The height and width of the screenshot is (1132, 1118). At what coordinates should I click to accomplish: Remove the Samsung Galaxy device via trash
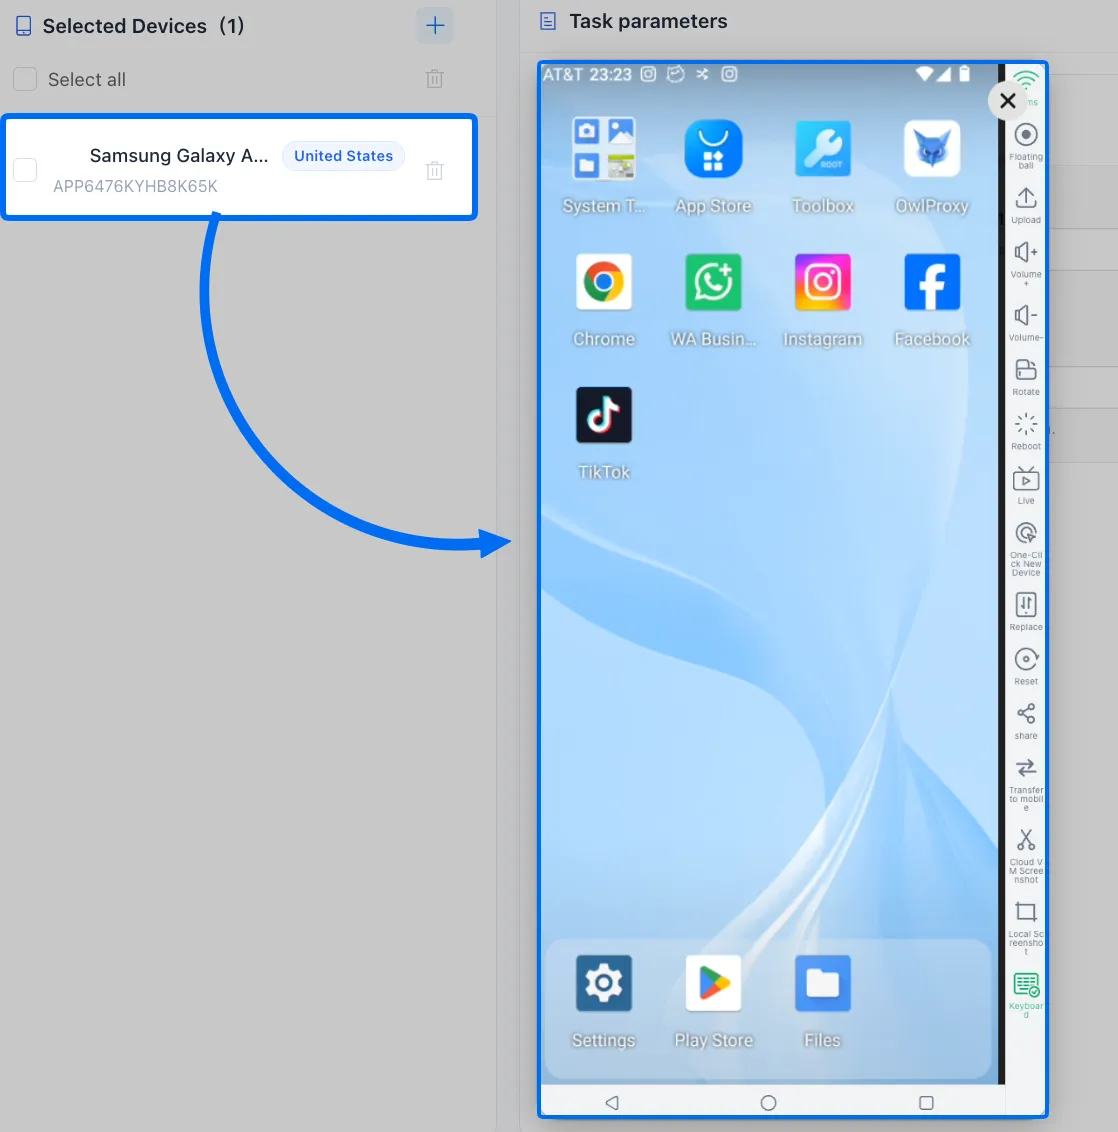434,170
